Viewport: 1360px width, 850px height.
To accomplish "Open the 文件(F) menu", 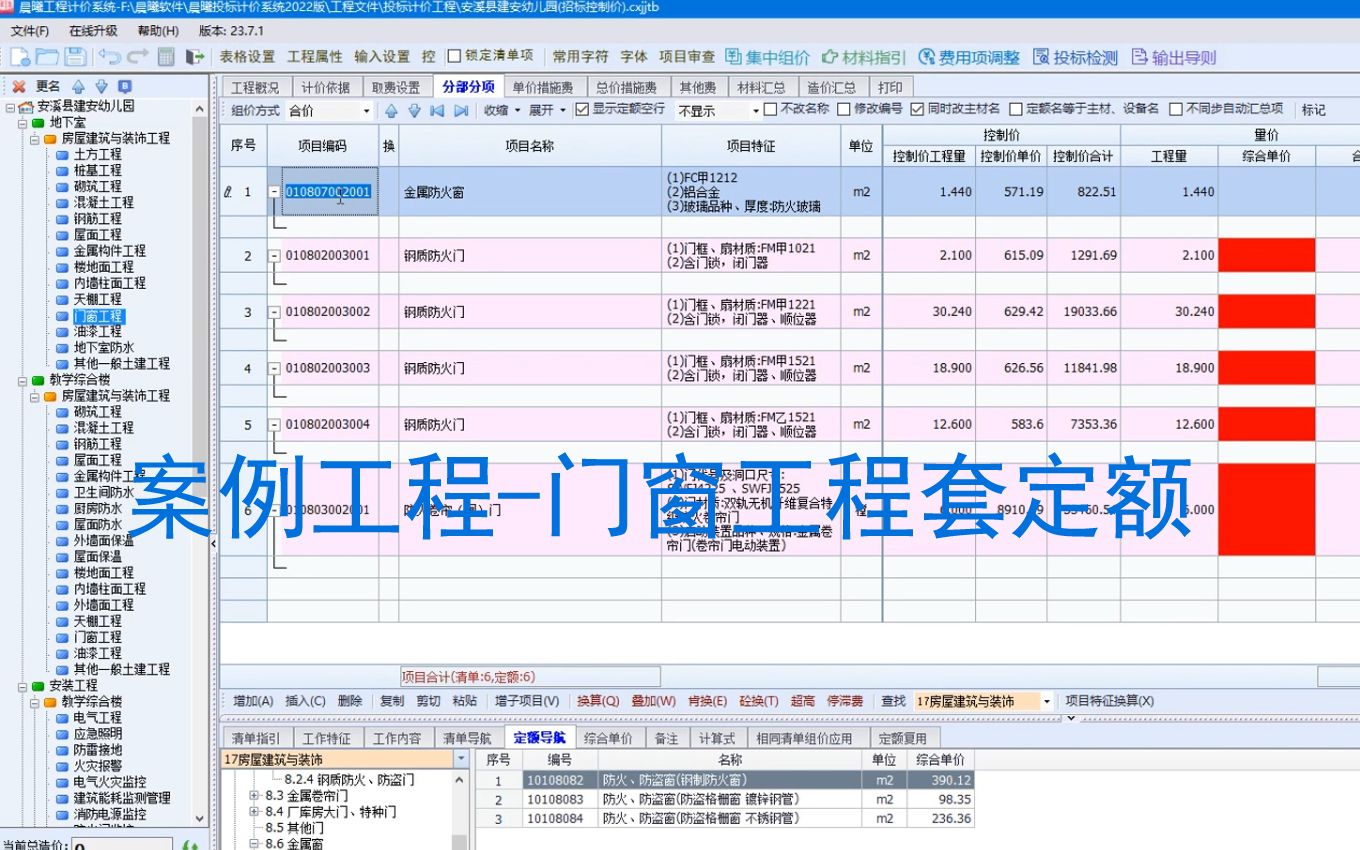I will pyautogui.click(x=30, y=31).
